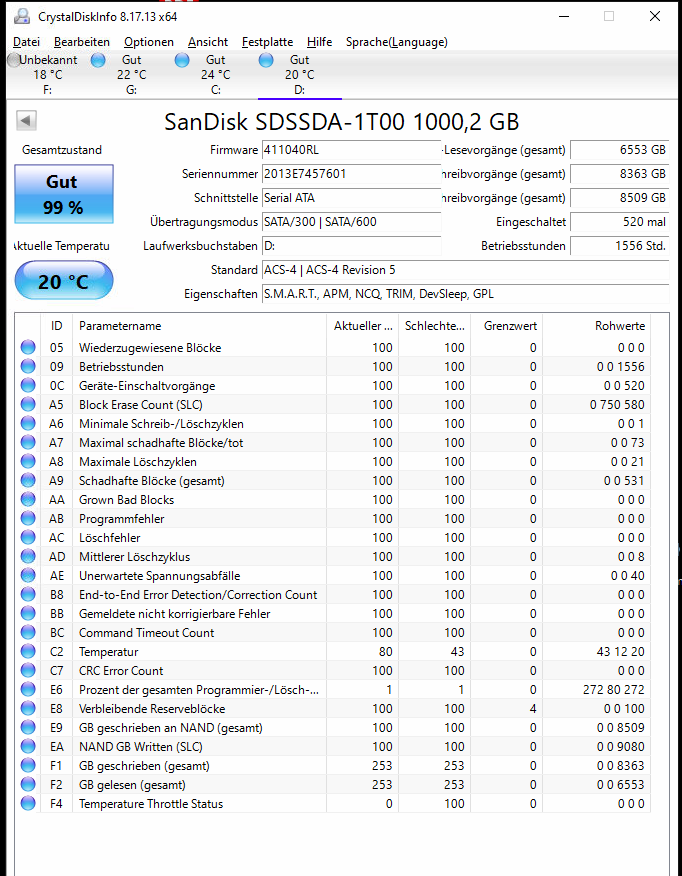
Task: Open the Bearbeiten menu
Action: click(82, 42)
